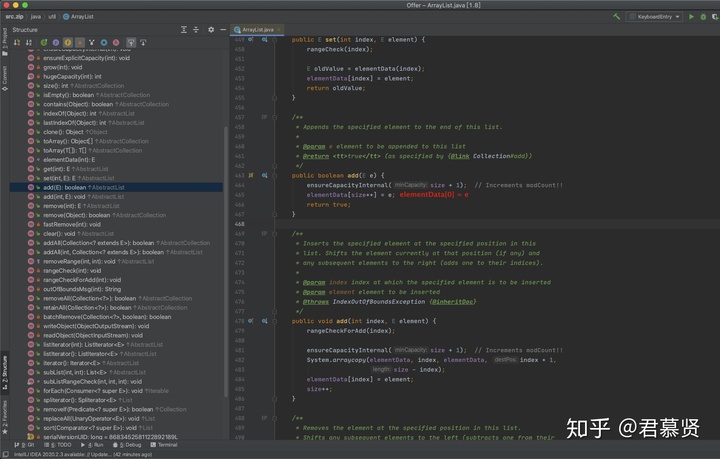Open the Debug tool window button
The image size is (720, 459).
(127, 445)
